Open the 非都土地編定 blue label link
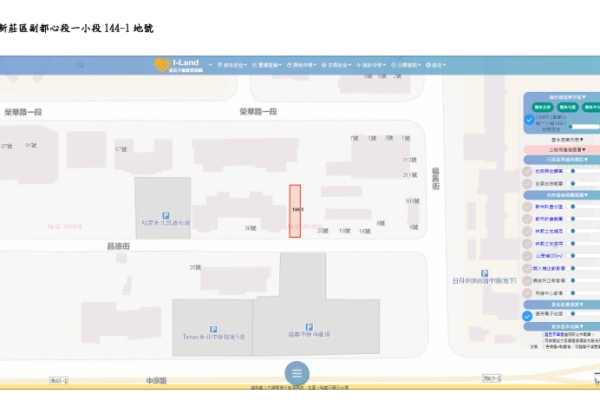The width and height of the screenshot is (600, 400). click(x=549, y=231)
